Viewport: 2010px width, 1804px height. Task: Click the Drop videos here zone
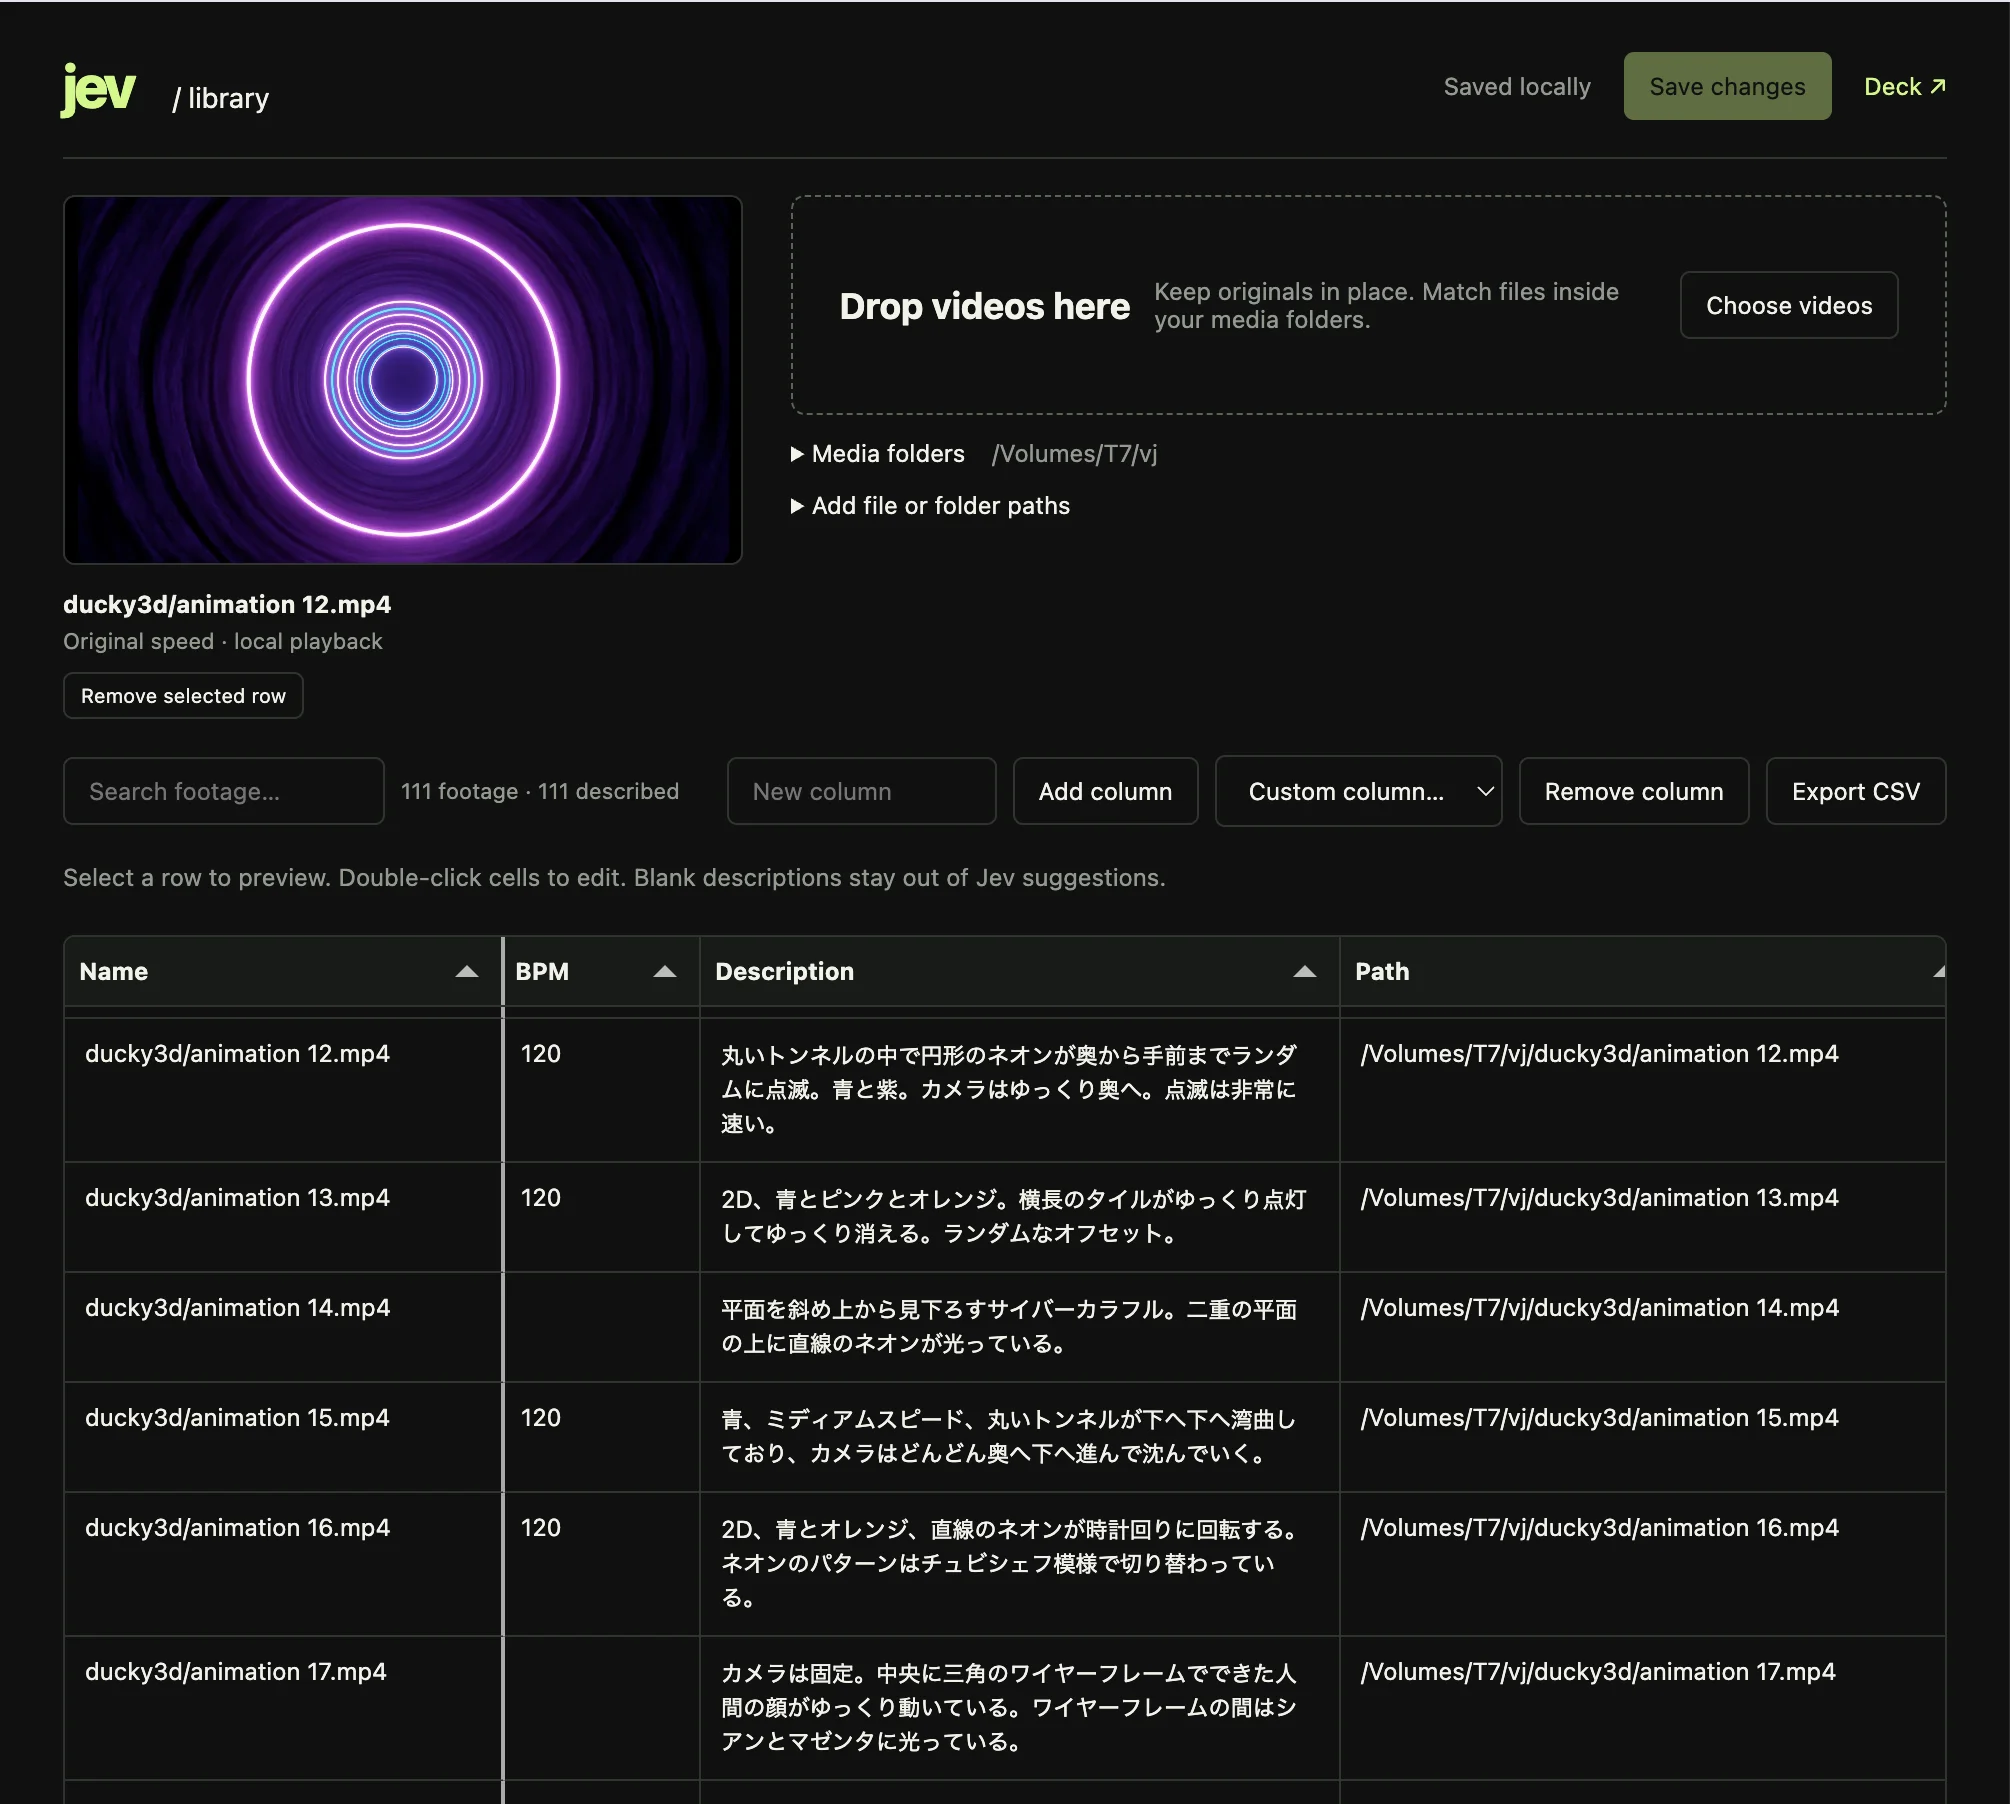(x=1368, y=305)
